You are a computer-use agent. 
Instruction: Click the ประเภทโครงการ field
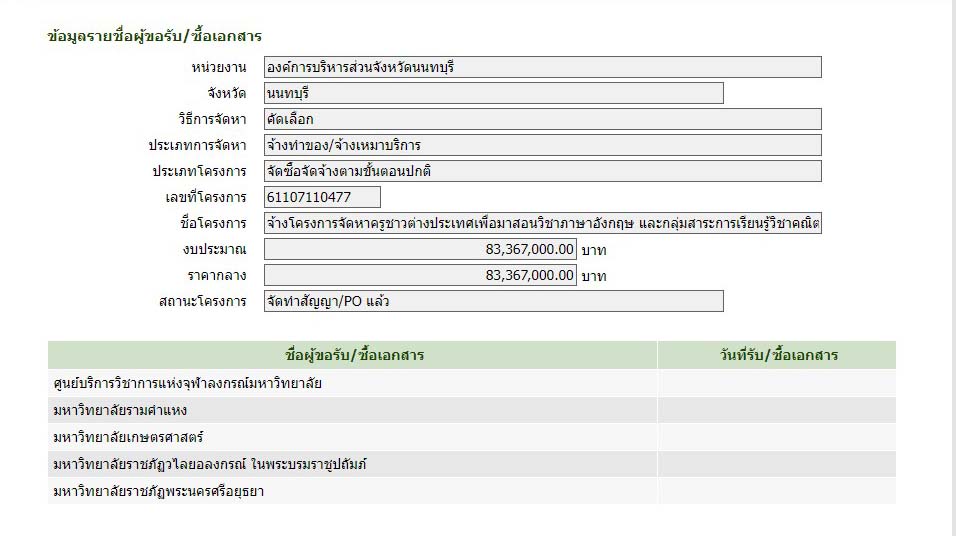pyautogui.click(x=542, y=171)
